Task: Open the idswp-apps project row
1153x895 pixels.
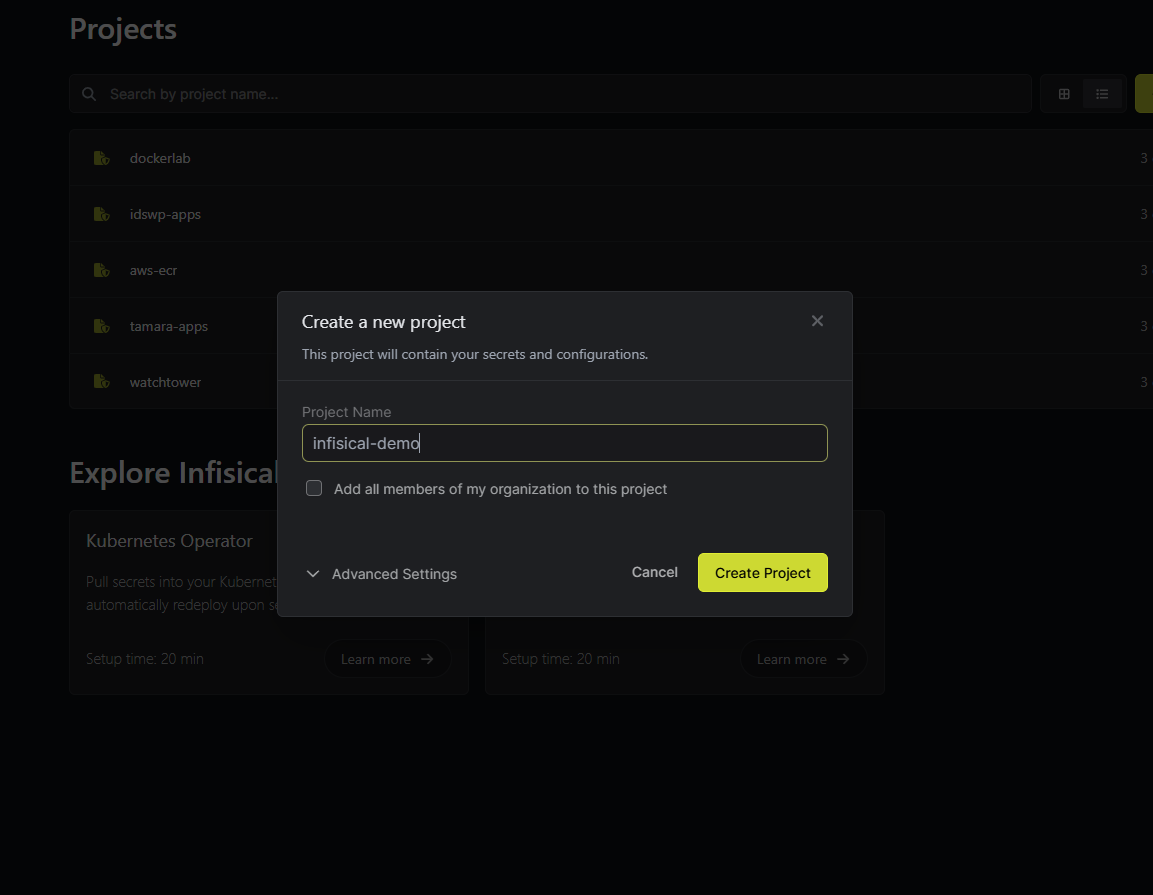Action: (165, 214)
